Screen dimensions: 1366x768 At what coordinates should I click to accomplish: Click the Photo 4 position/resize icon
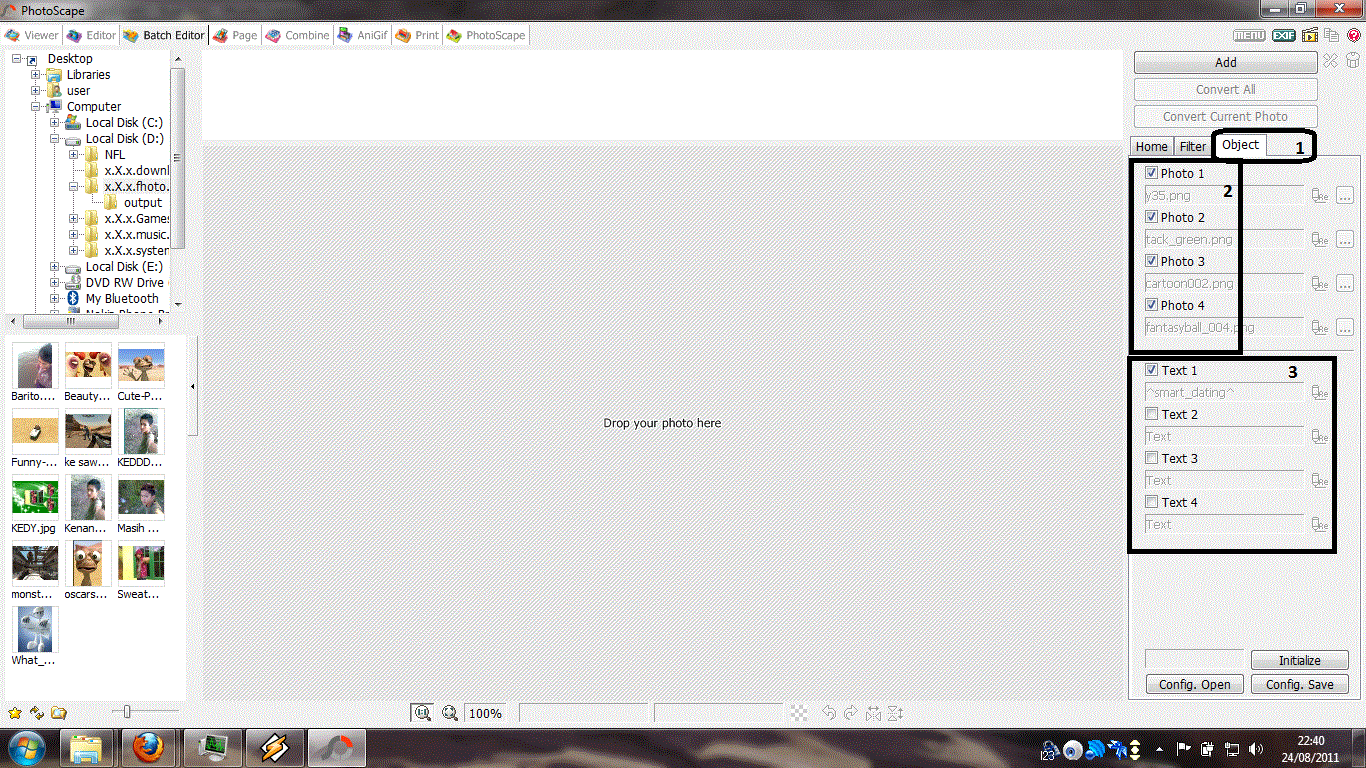pyautogui.click(x=1320, y=328)
